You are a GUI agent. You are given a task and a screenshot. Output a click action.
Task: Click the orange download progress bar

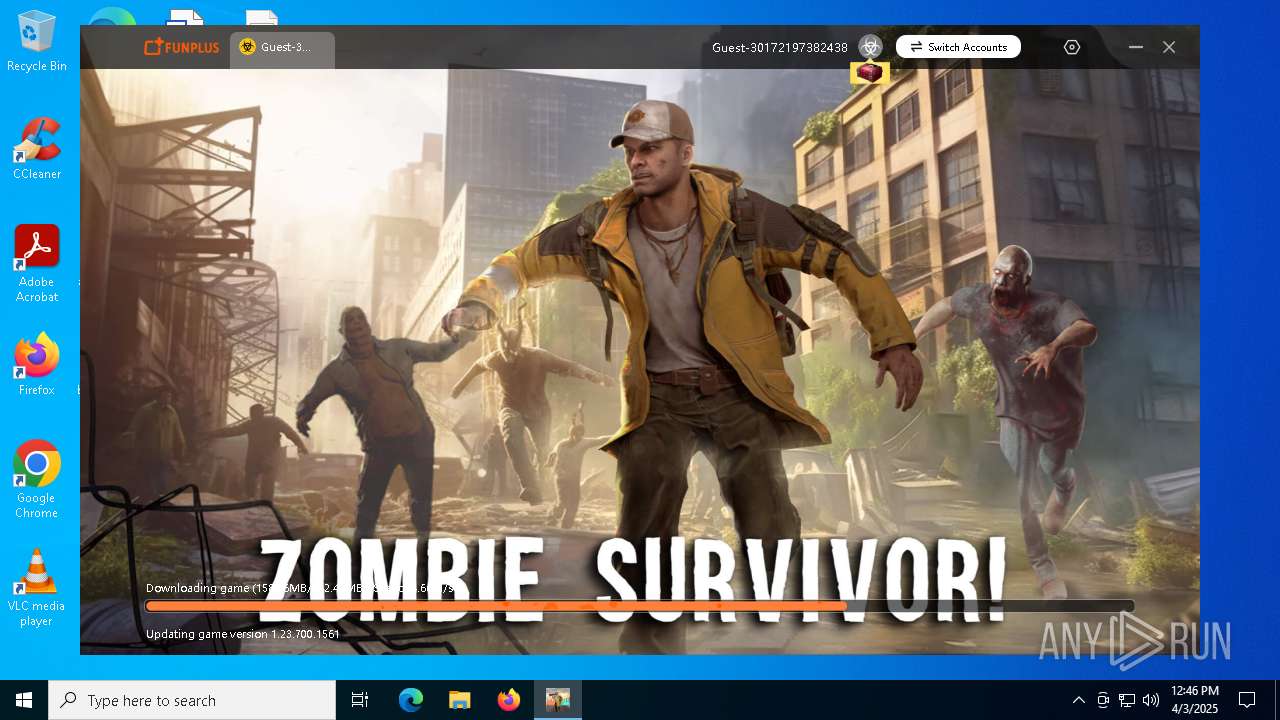click(x=640, y=606)
